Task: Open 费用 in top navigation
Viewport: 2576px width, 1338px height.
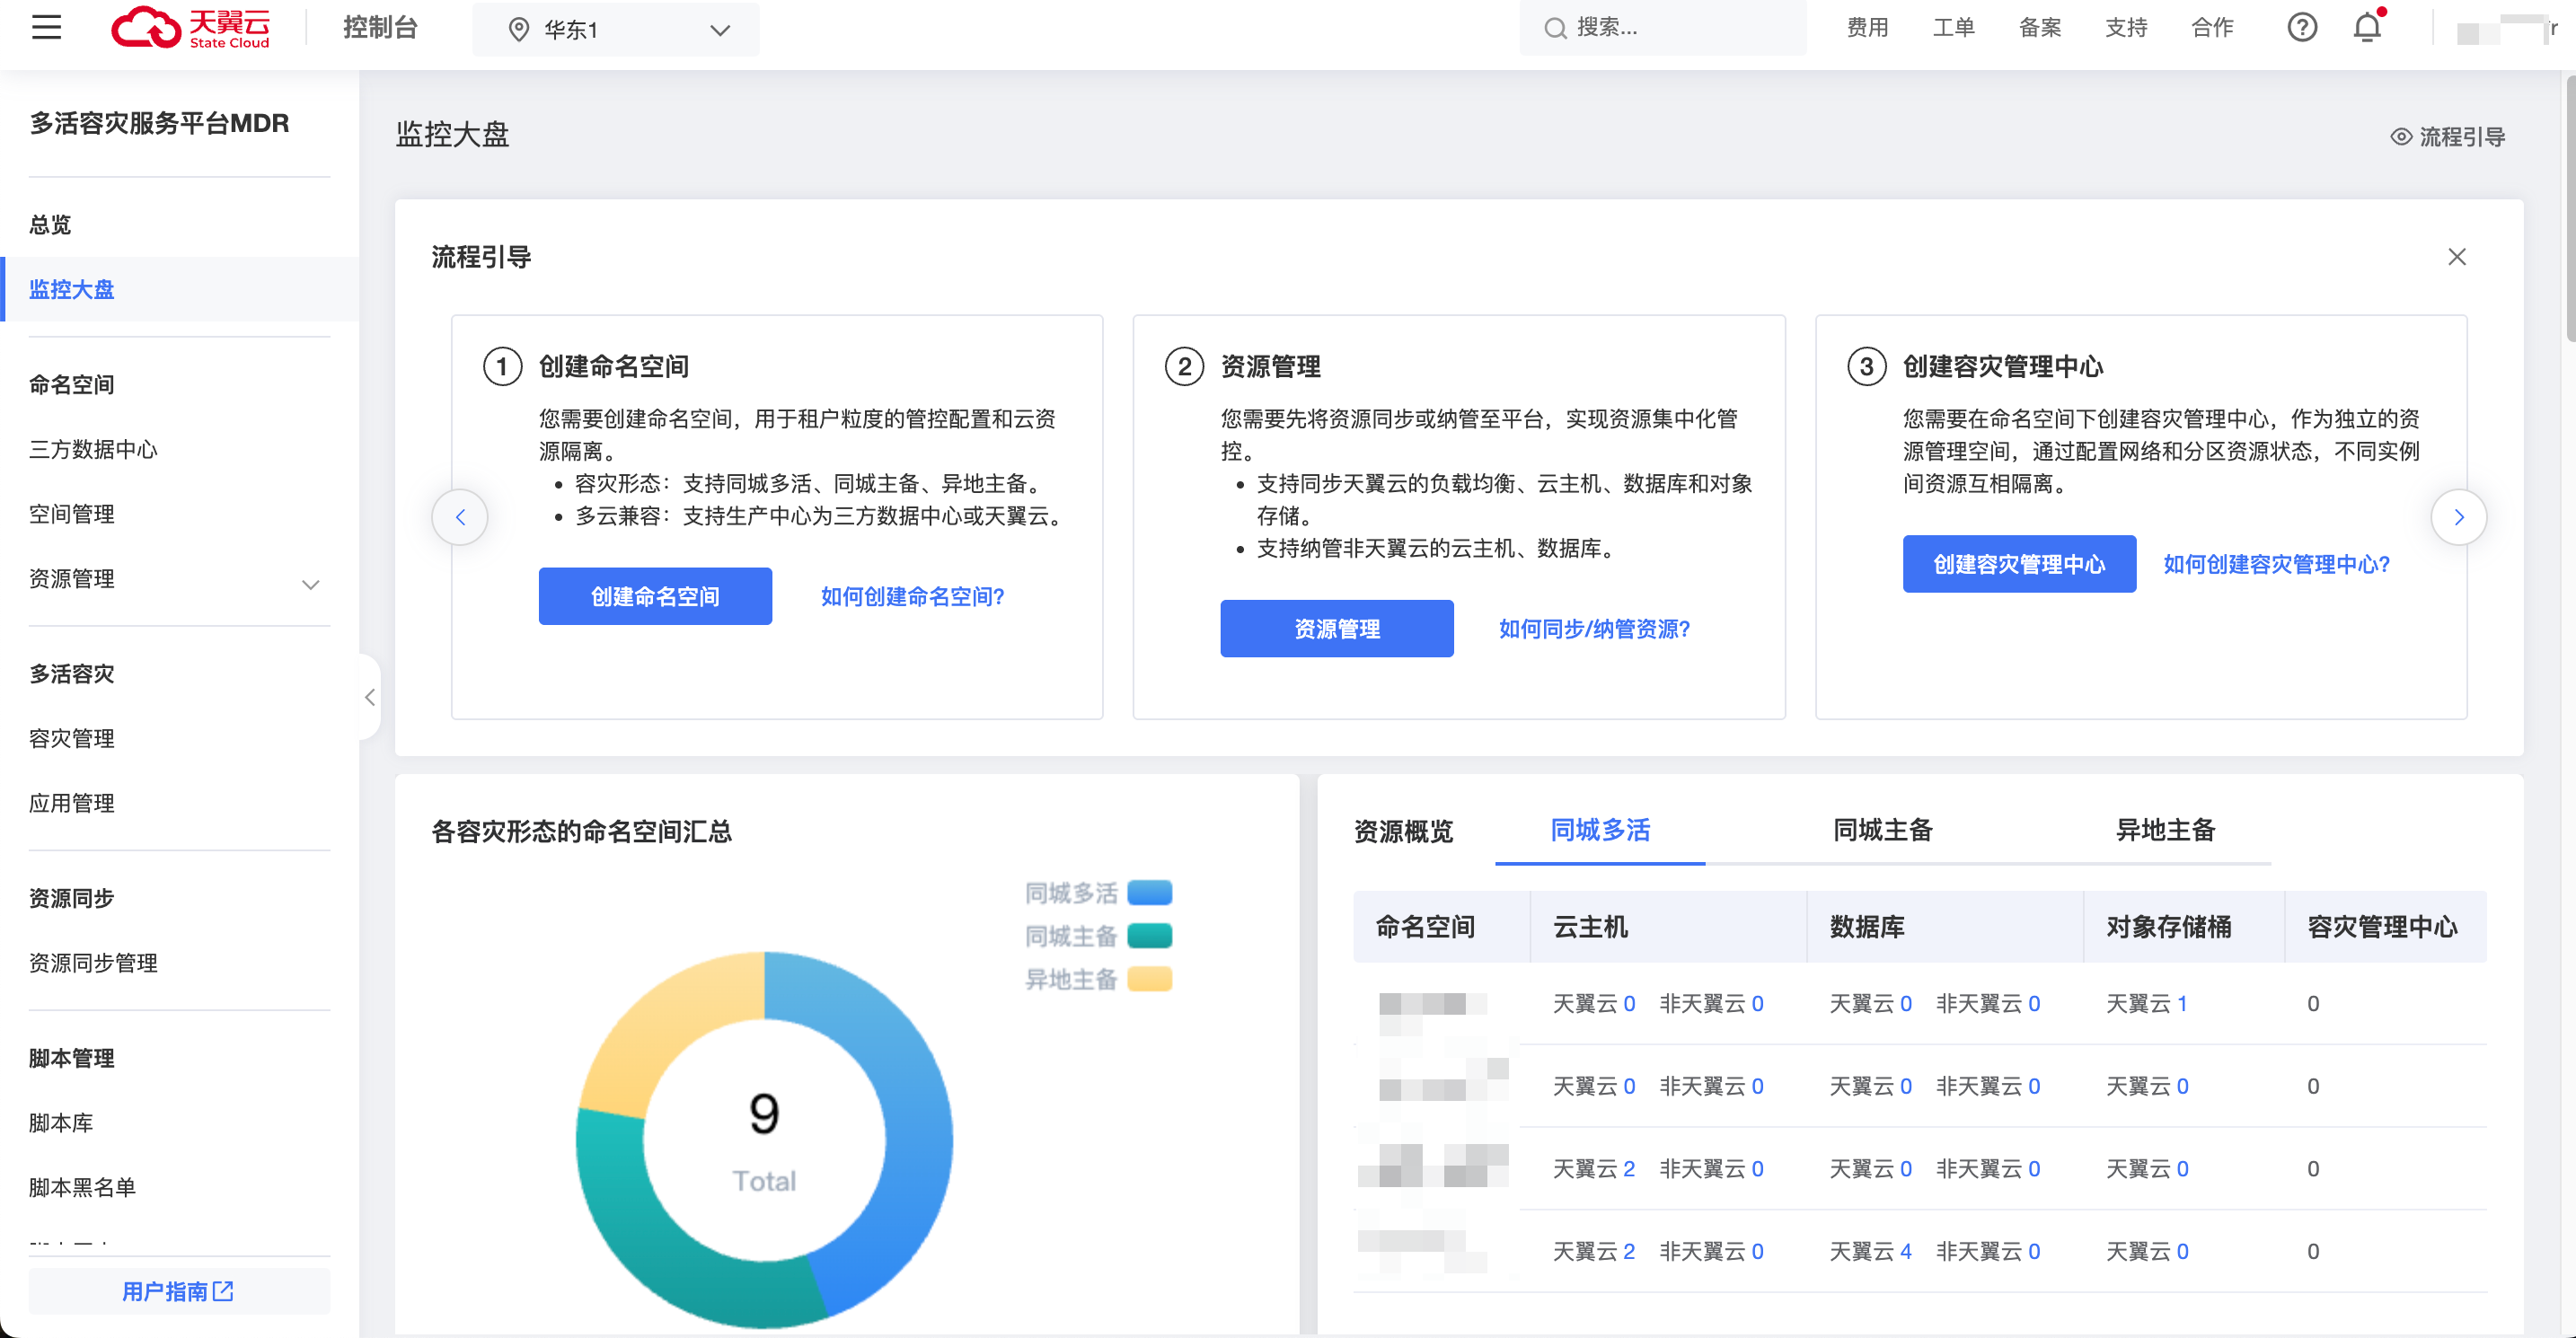Action: tap(1866, 27)
